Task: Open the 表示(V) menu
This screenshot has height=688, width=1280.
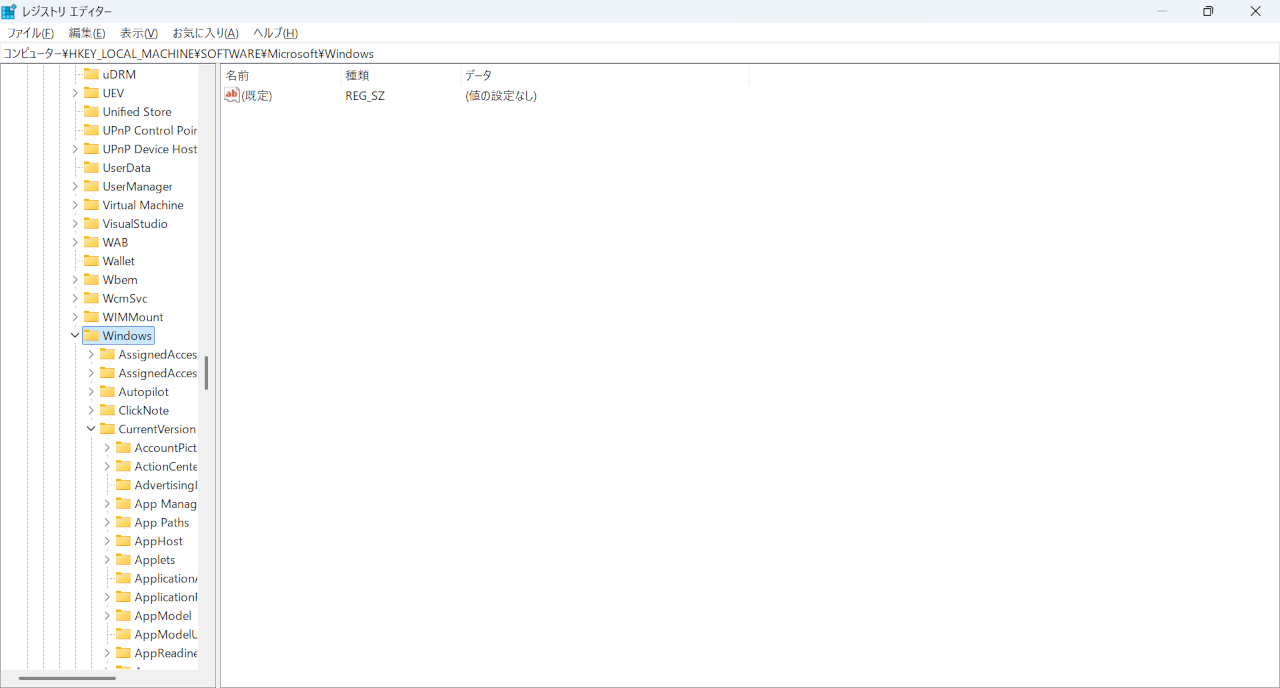Action: [x=139, y=33]
